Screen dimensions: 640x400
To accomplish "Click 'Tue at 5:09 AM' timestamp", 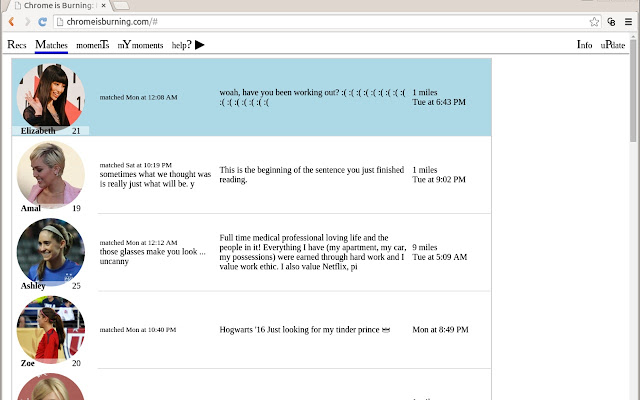I will pyautogui.click(x=440, y=257).
